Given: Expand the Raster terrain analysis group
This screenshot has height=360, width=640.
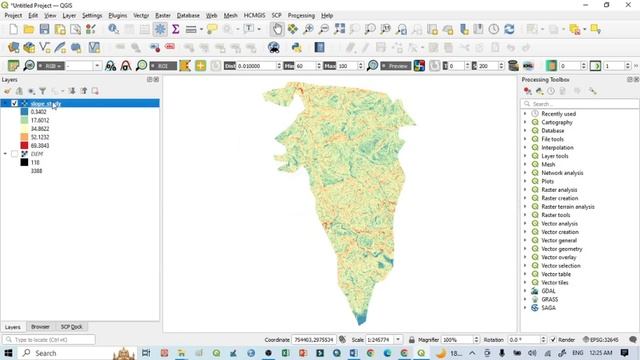Looking at the screenshot, I should point(525,207).
